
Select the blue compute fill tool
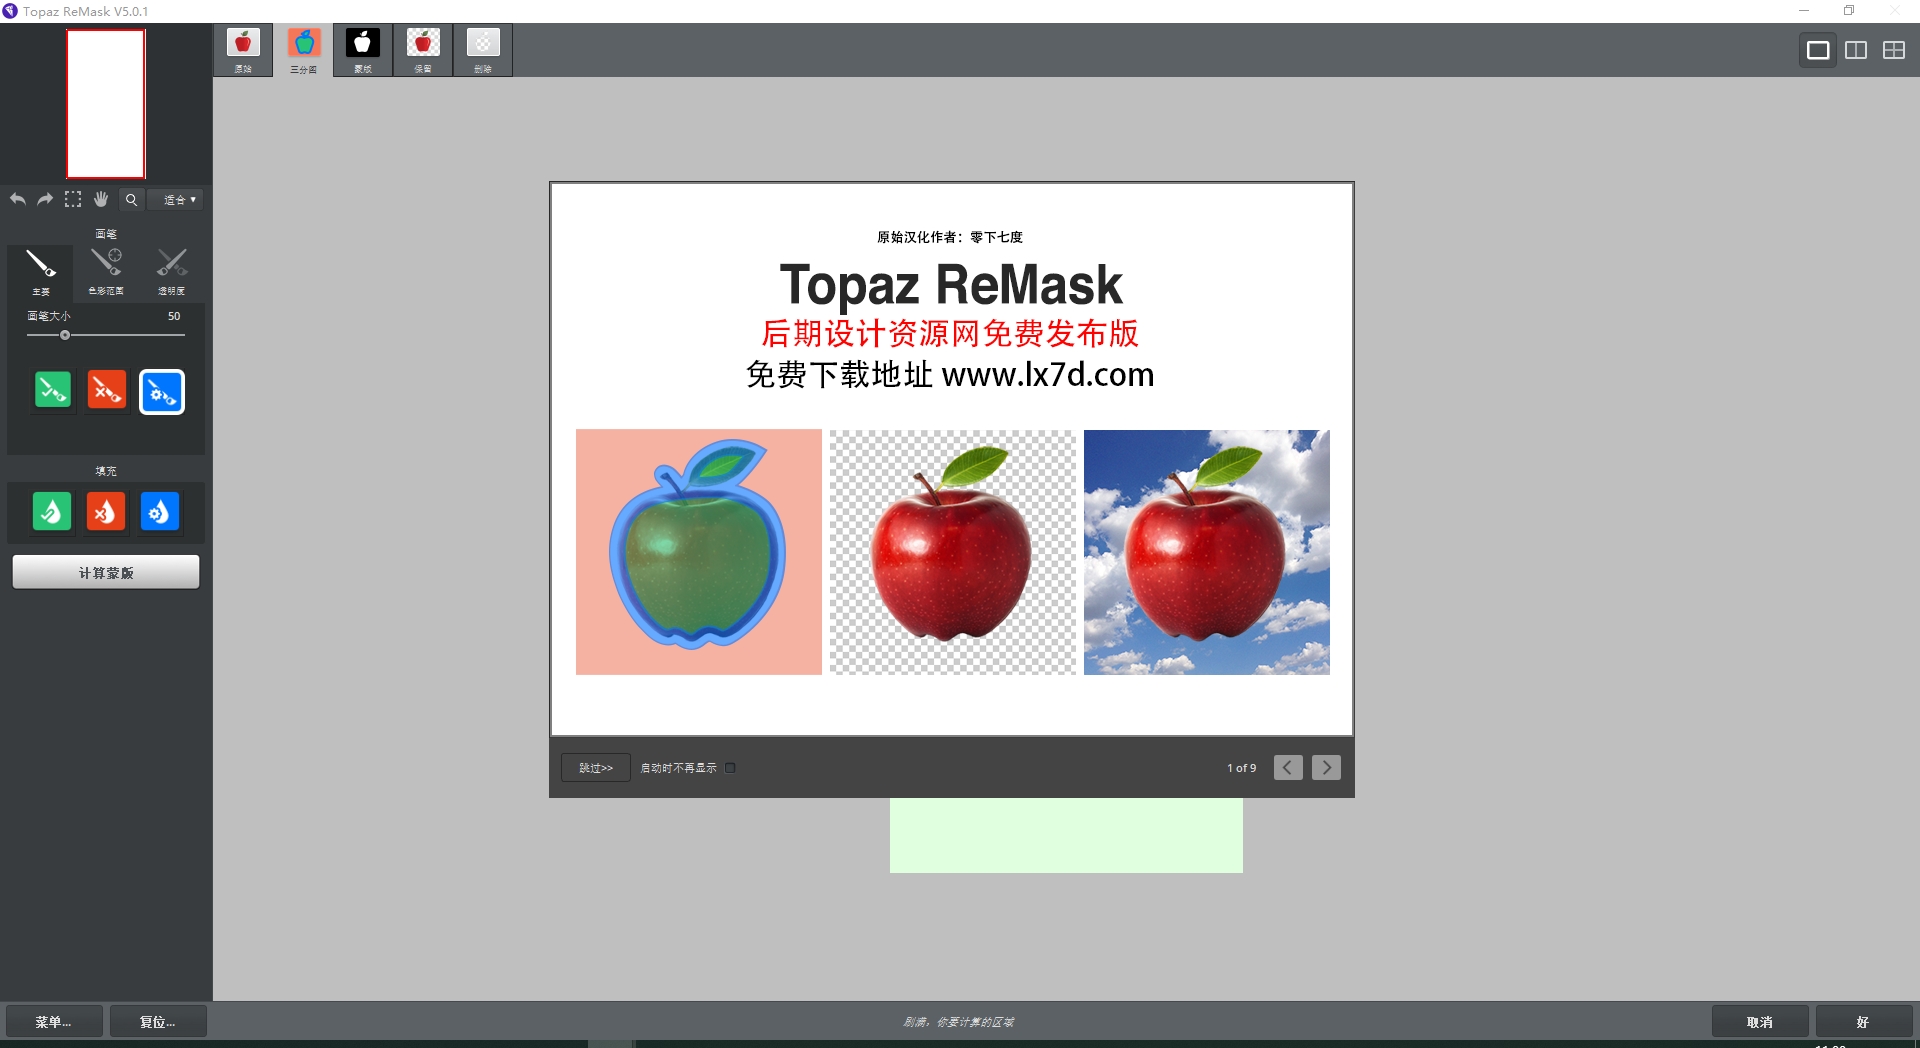coord(160,511)
